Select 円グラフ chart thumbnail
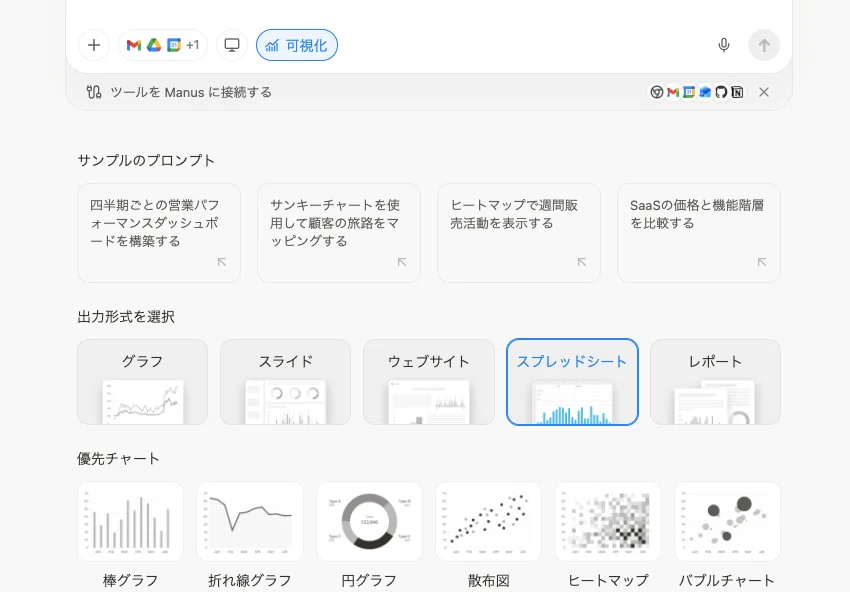The image size is (850, 592). point(369,522)
